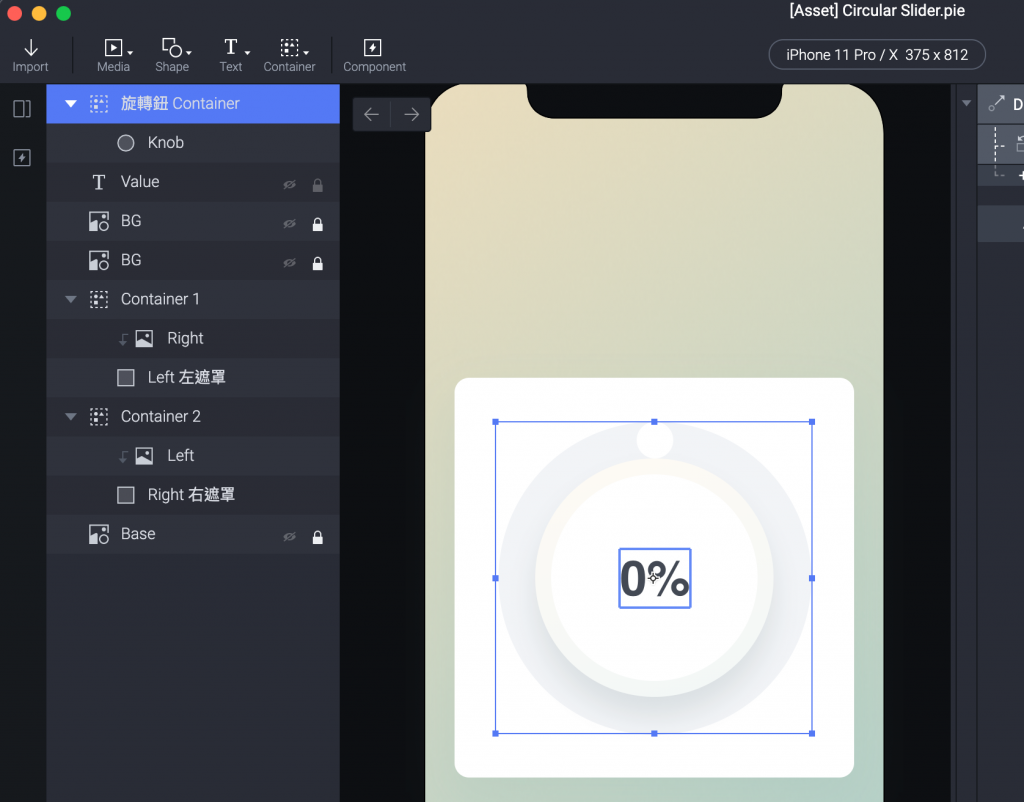Toggle visibility of the second BG layer
The image size is (1024, 802).
289,263
